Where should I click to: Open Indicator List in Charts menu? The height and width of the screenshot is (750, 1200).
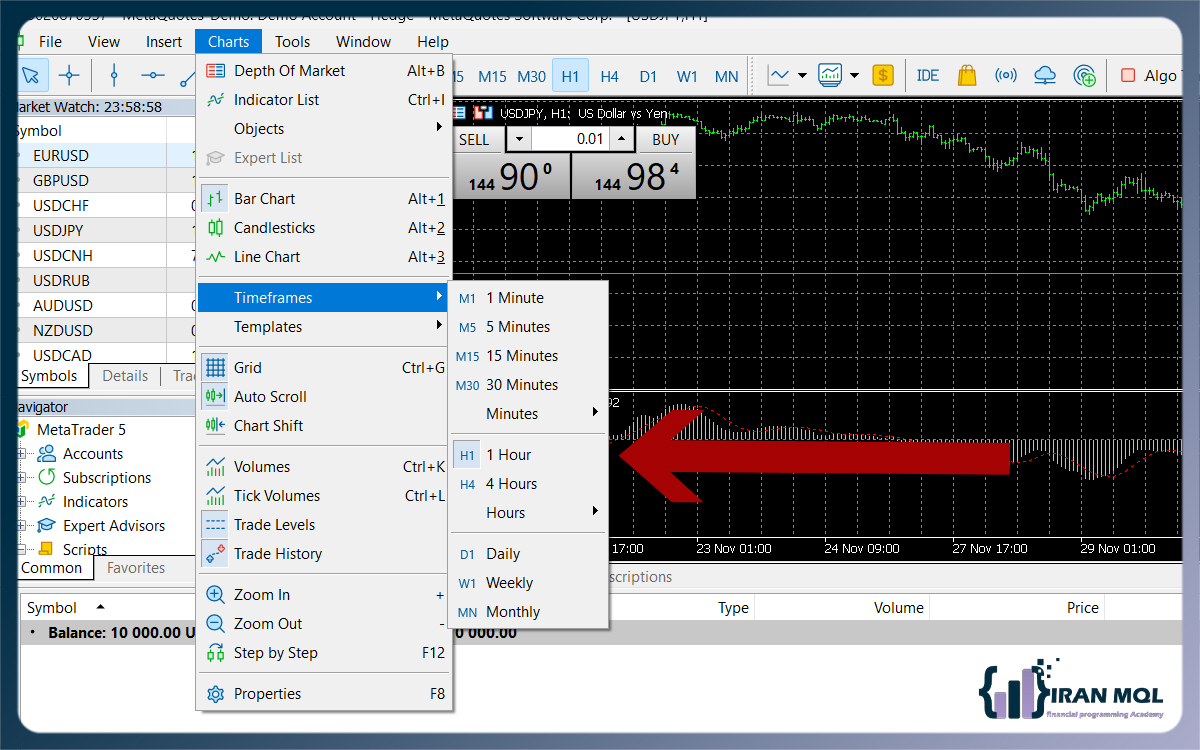pos(324,100)
